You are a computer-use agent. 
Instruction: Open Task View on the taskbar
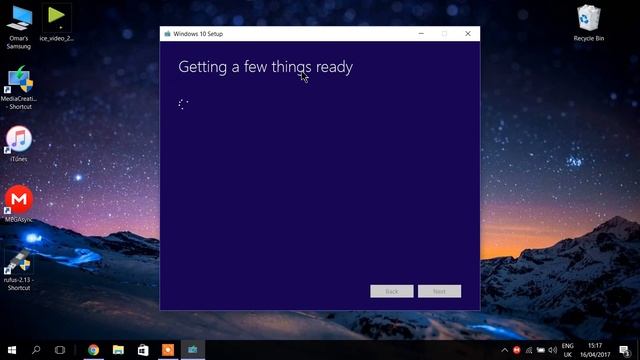tap(60, 350)
